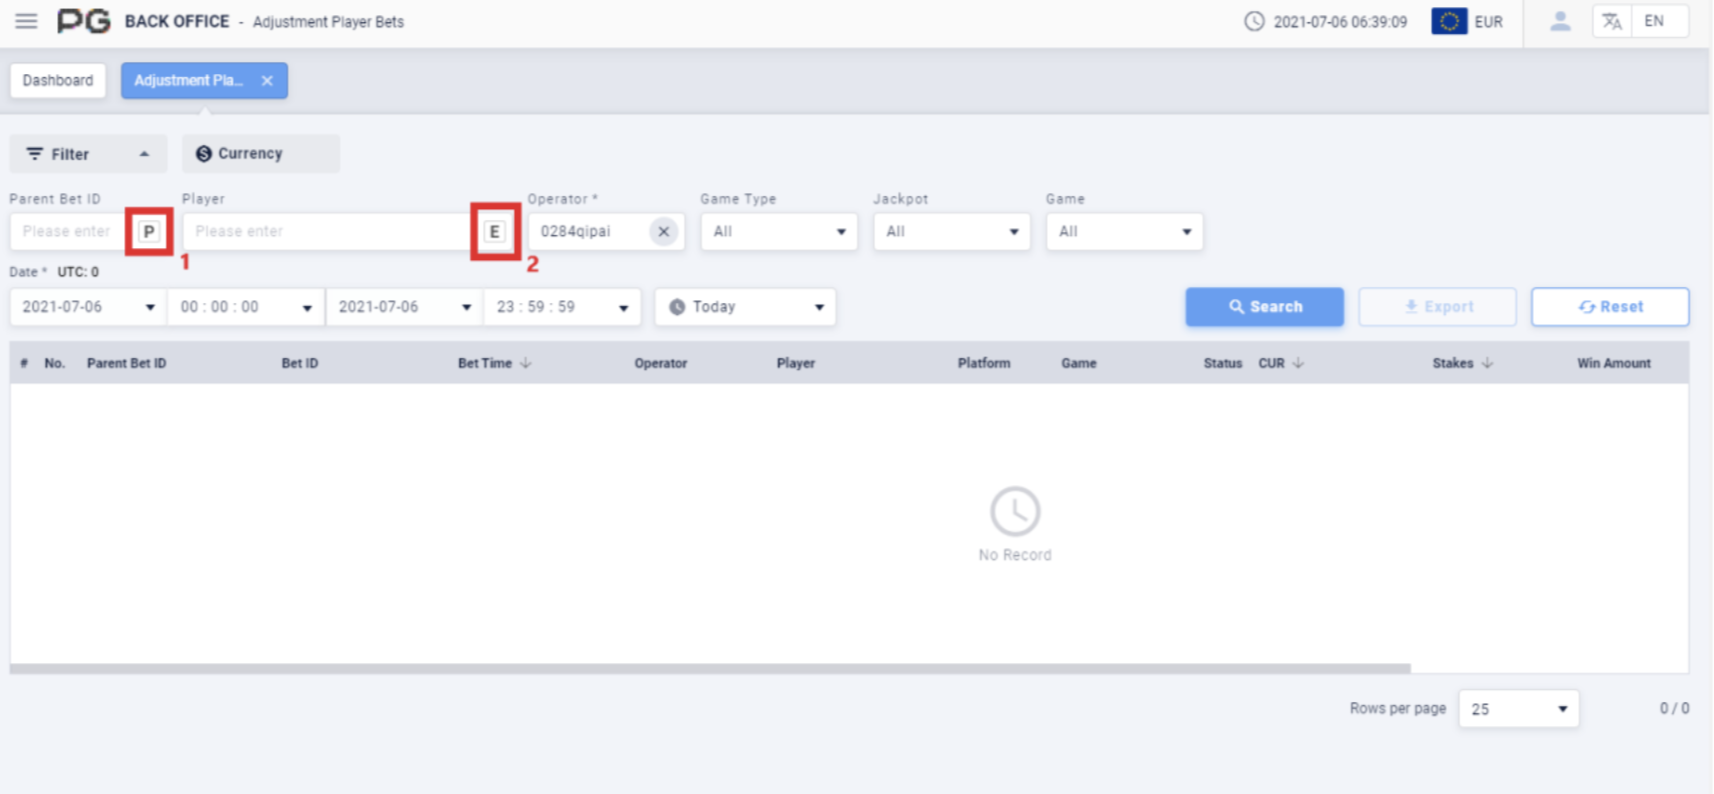The height and width of the screenshot is (794, 1714).
Task: Click the EUR flag currency icon
Action: pyautogui.click(x=1448, y=21)
